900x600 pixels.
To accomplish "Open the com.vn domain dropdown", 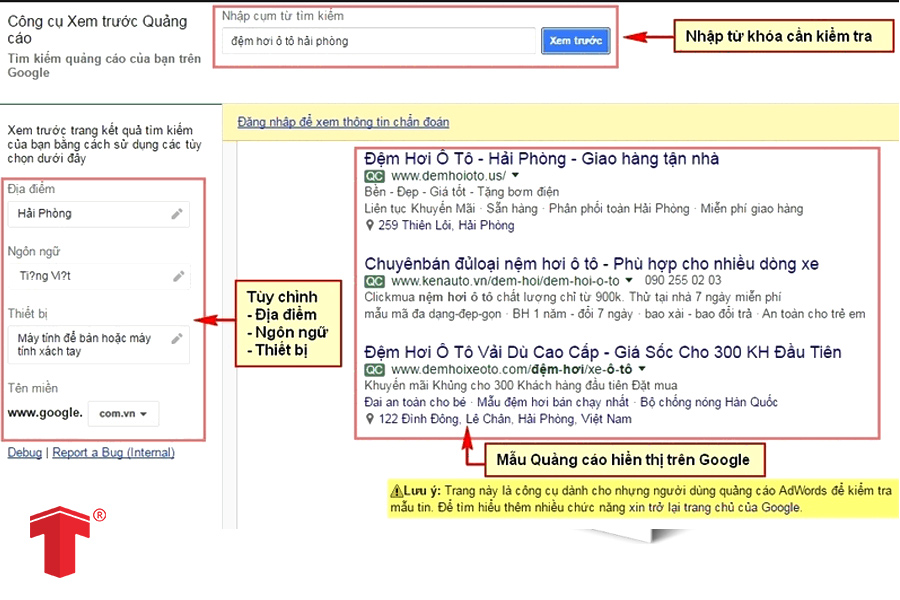I will 123,413.
